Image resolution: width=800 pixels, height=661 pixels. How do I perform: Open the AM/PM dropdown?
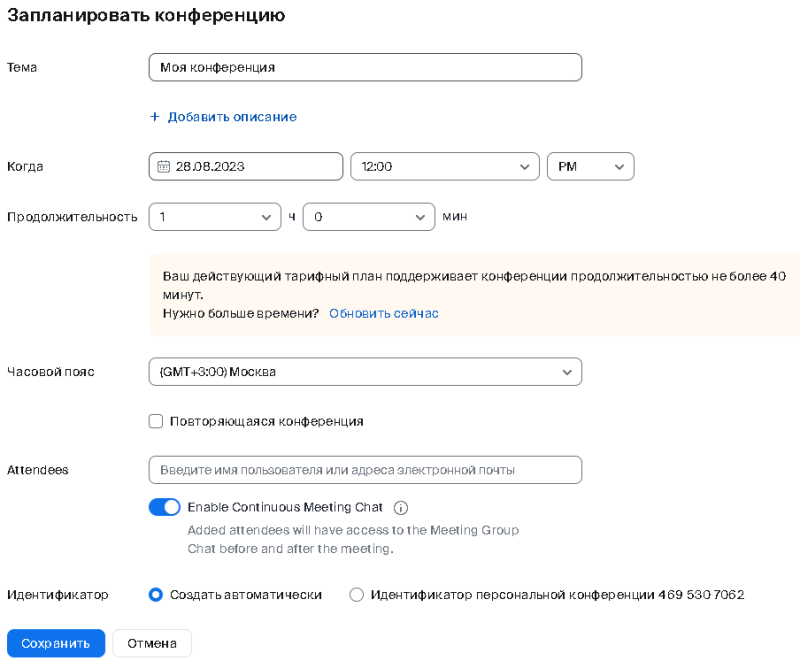tap(590, 166)
